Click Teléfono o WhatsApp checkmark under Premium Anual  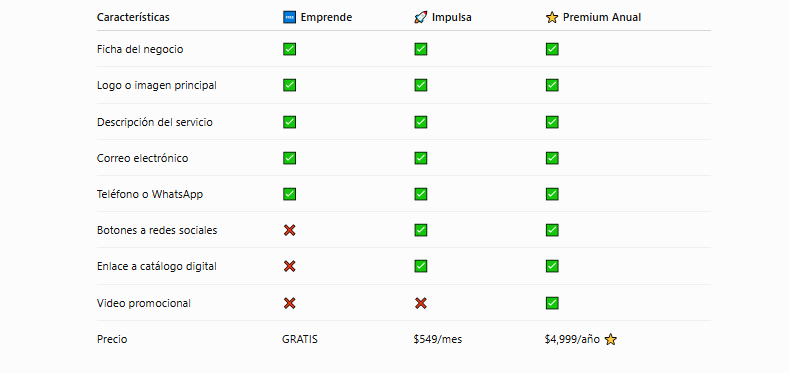click(x=552, y=194)
